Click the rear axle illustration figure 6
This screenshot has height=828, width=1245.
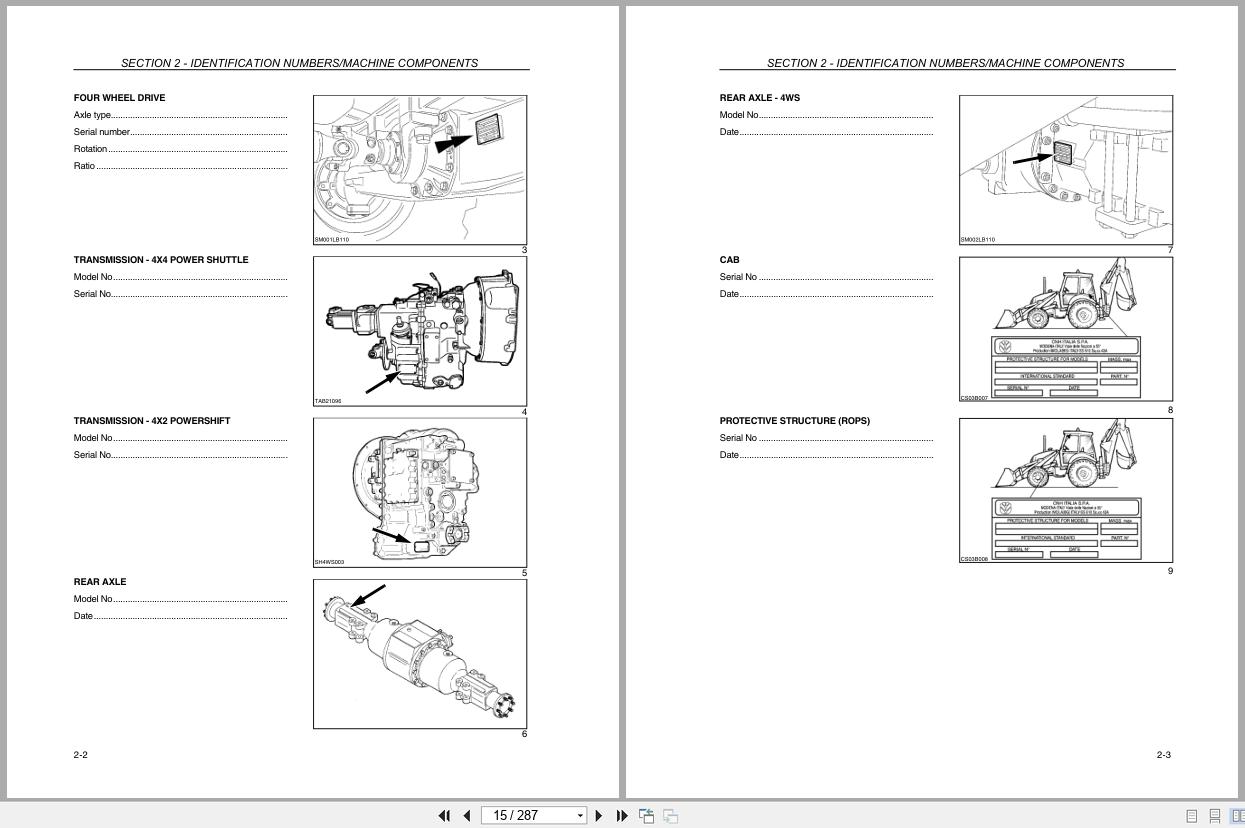coord(420,654)
